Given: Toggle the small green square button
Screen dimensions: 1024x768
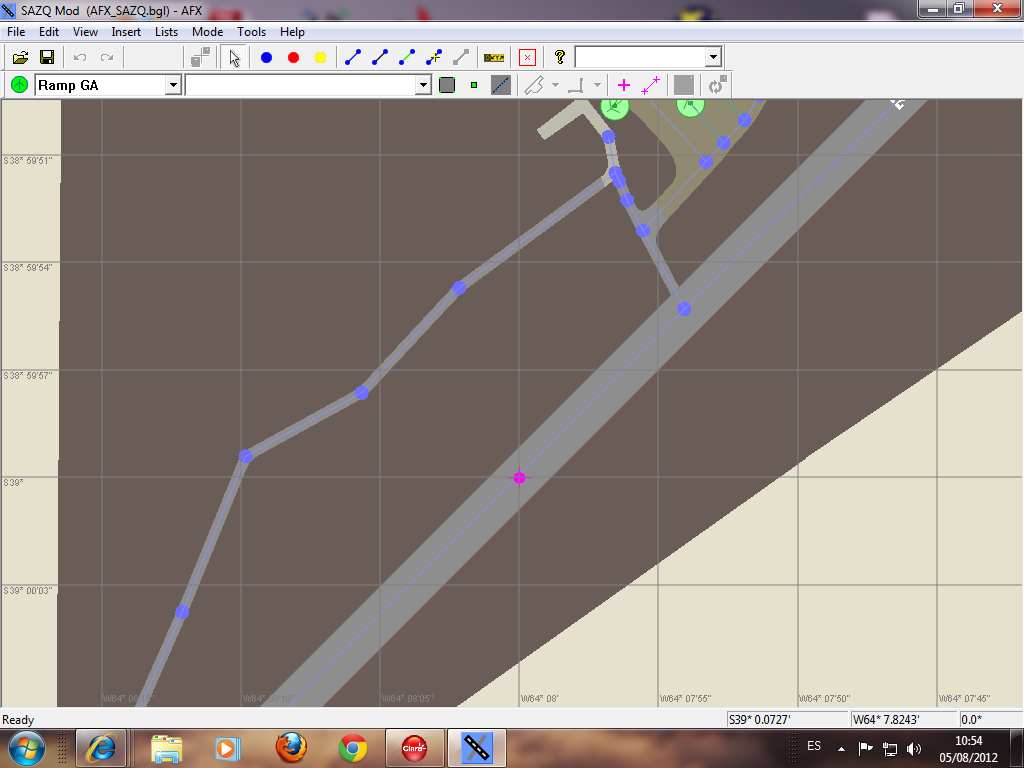Looking at the screenshot, I should [474, 86].
